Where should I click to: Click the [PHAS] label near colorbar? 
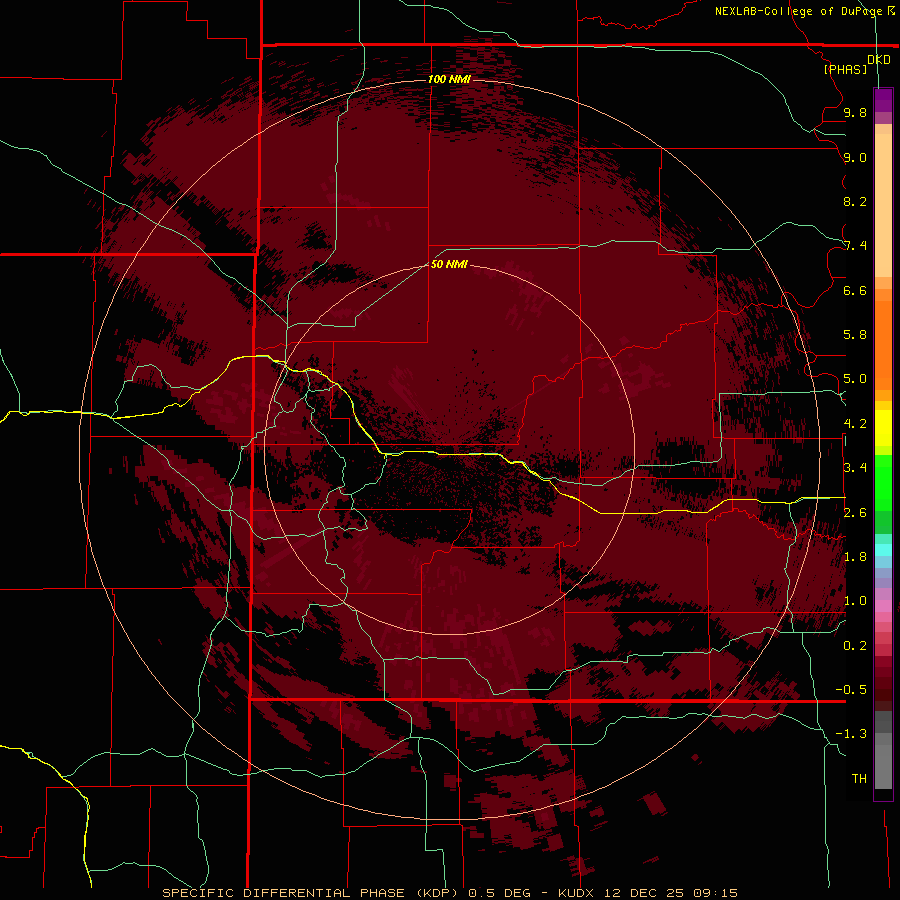(x=845, y=69)
